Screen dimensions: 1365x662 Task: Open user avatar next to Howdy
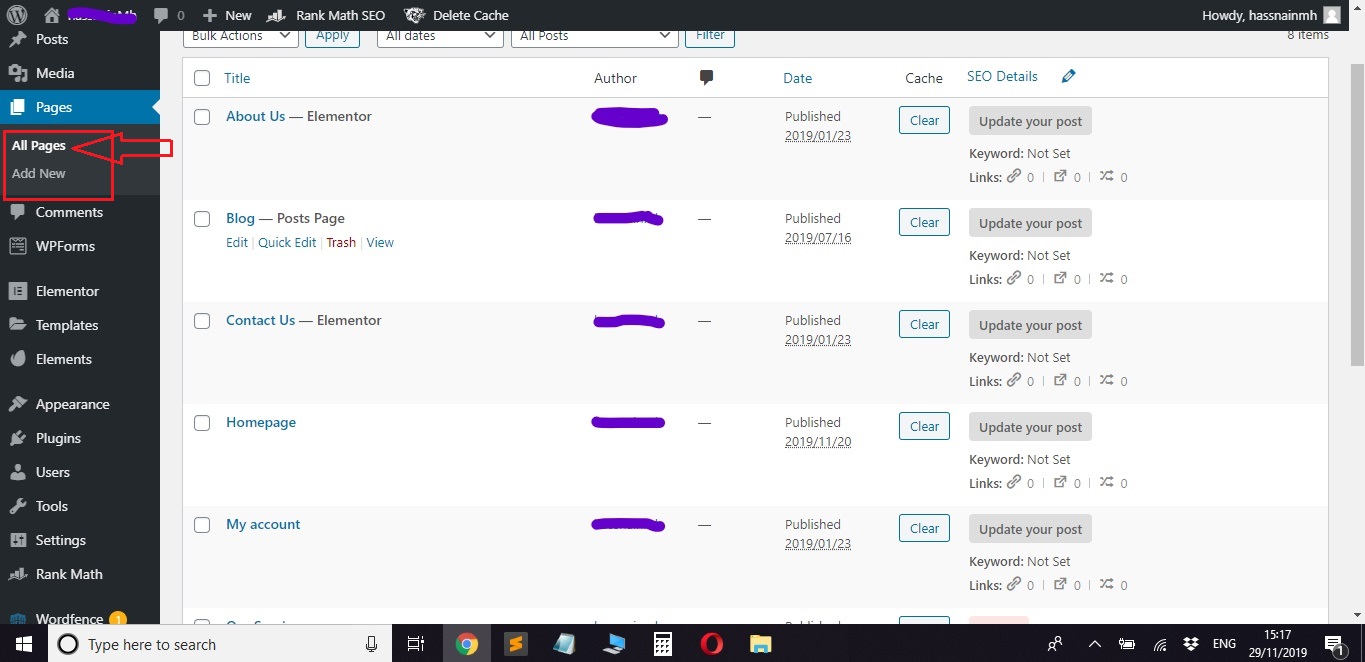pyautogui.click(x=1332, y=15)
